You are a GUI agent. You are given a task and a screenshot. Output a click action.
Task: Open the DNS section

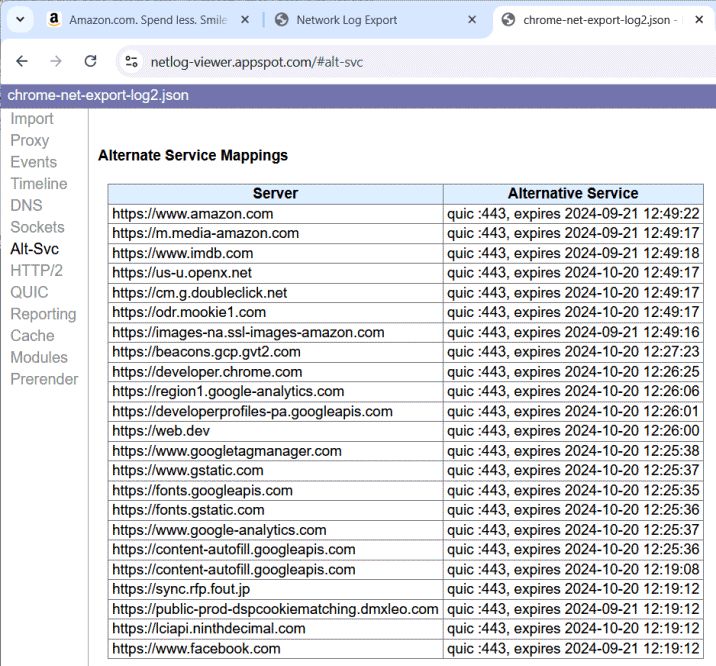point(26,205)
